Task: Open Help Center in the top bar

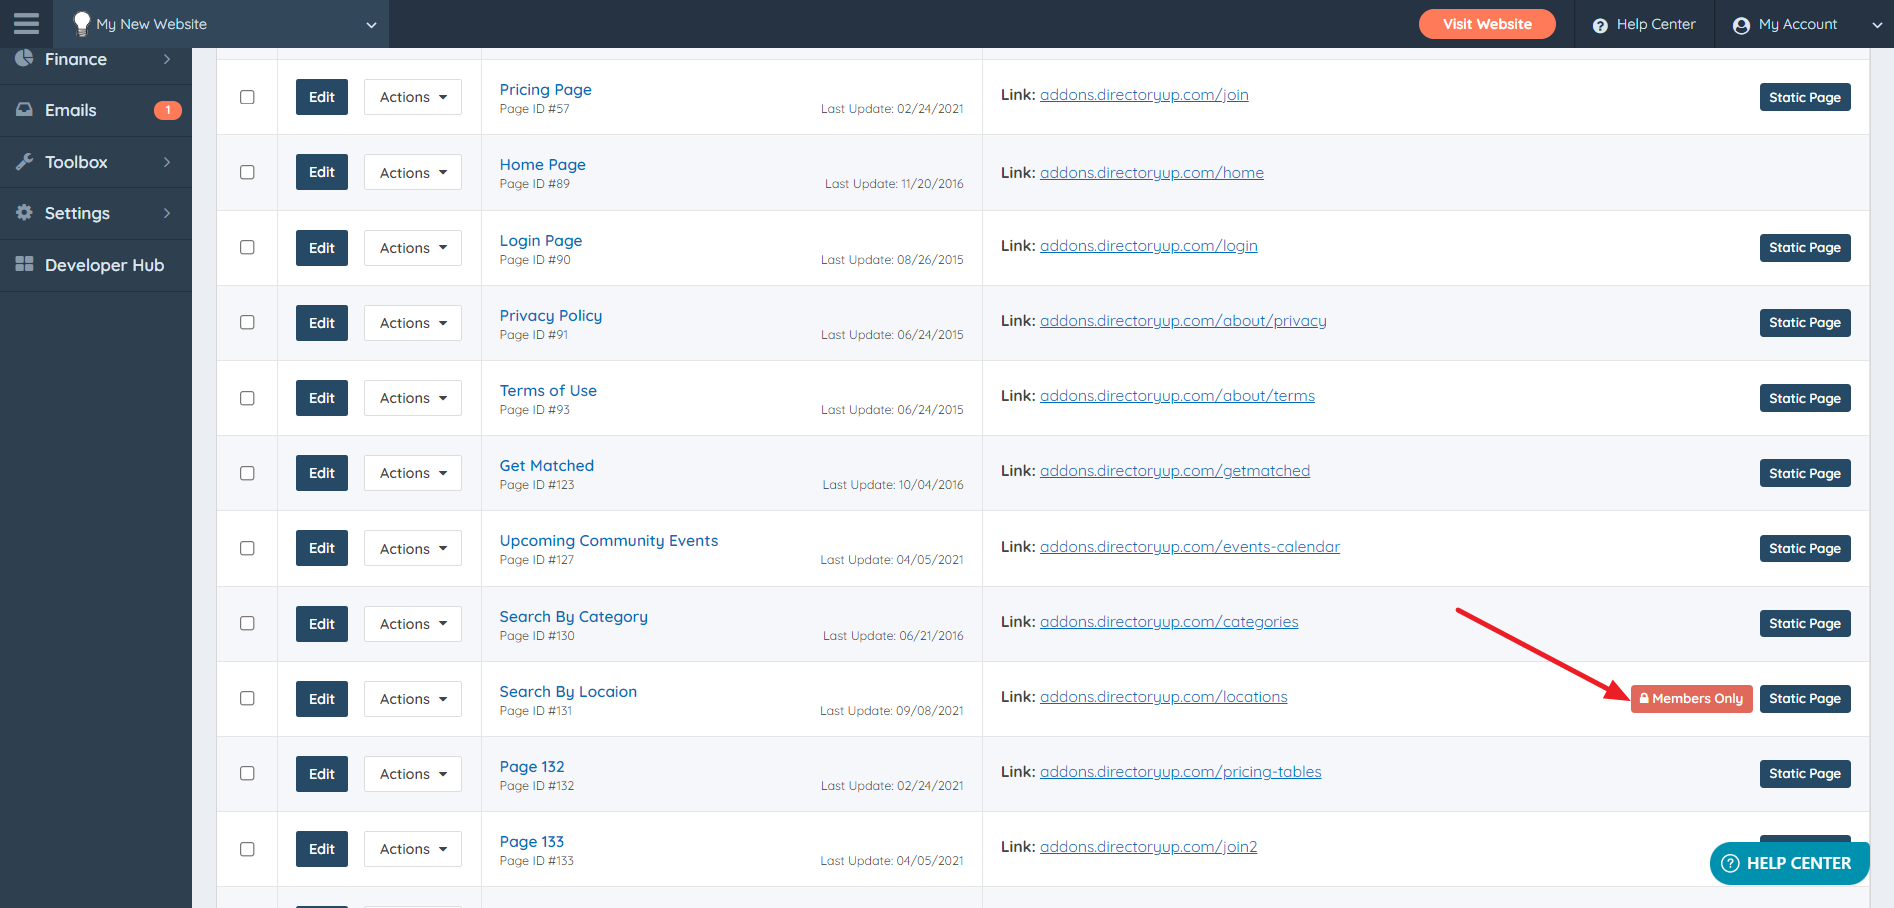Action: point(1644,24)
